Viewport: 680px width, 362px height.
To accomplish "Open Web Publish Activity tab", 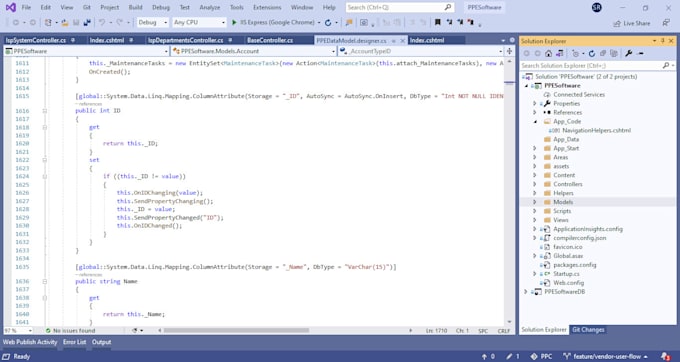I will [30, 342].
